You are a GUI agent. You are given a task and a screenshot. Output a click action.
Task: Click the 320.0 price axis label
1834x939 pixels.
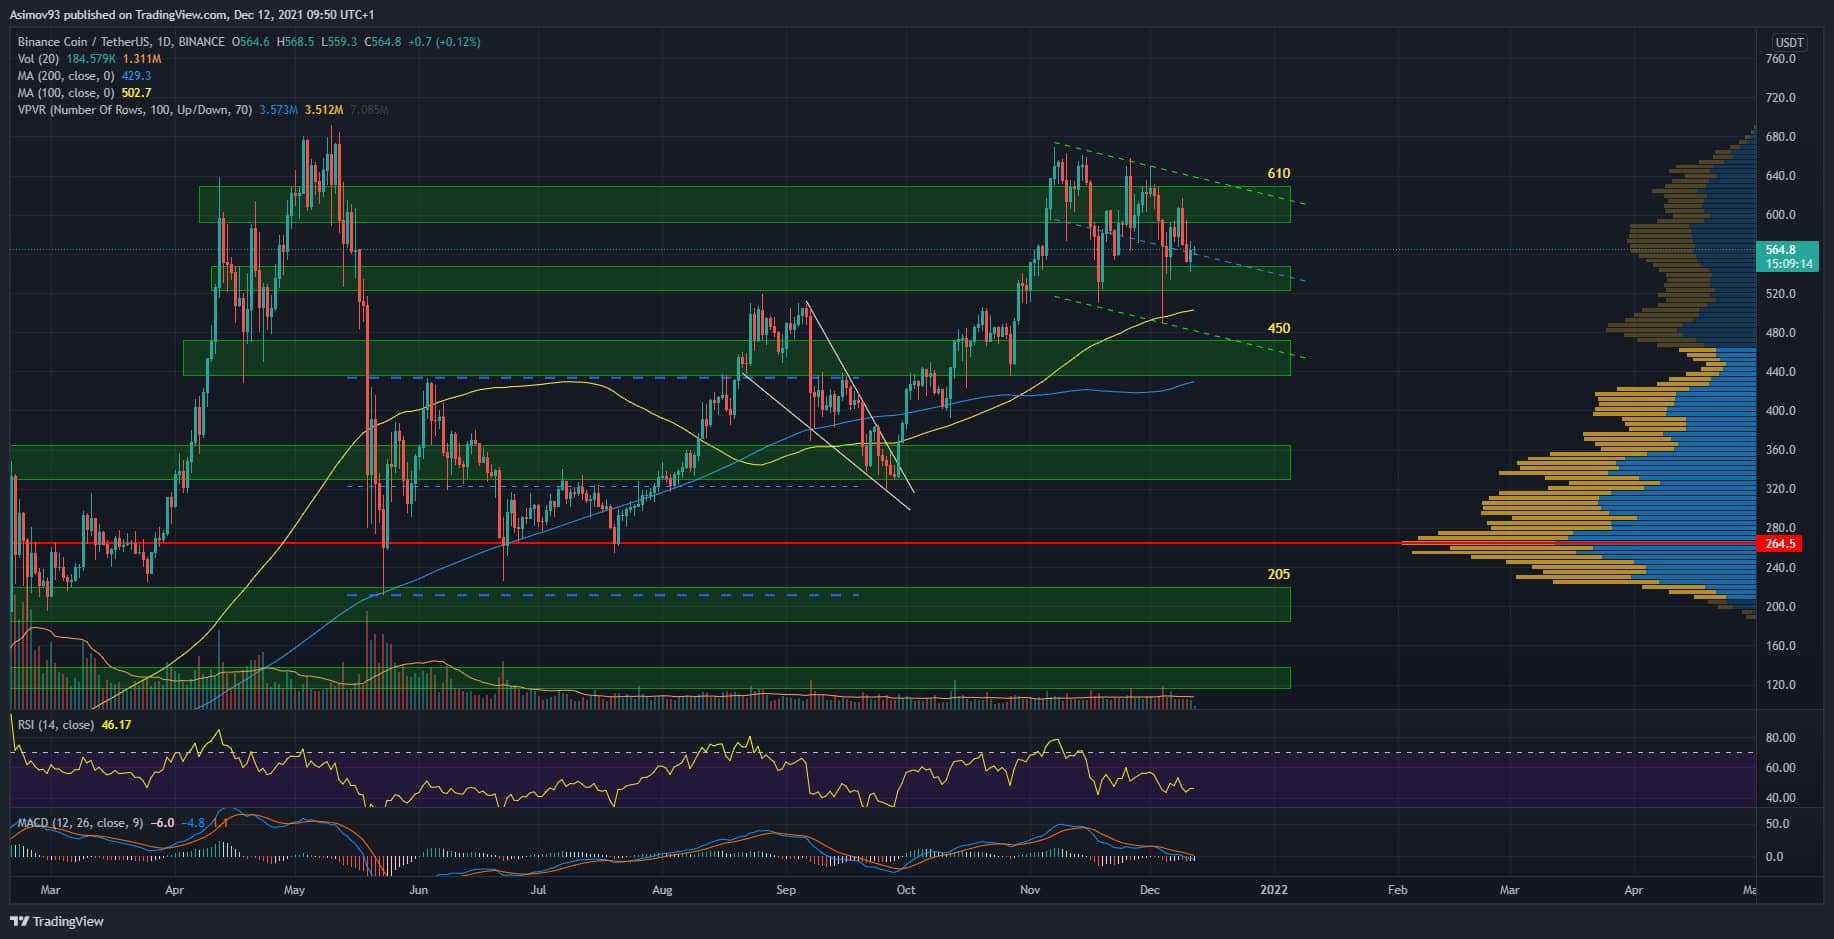coord(1781,489)
